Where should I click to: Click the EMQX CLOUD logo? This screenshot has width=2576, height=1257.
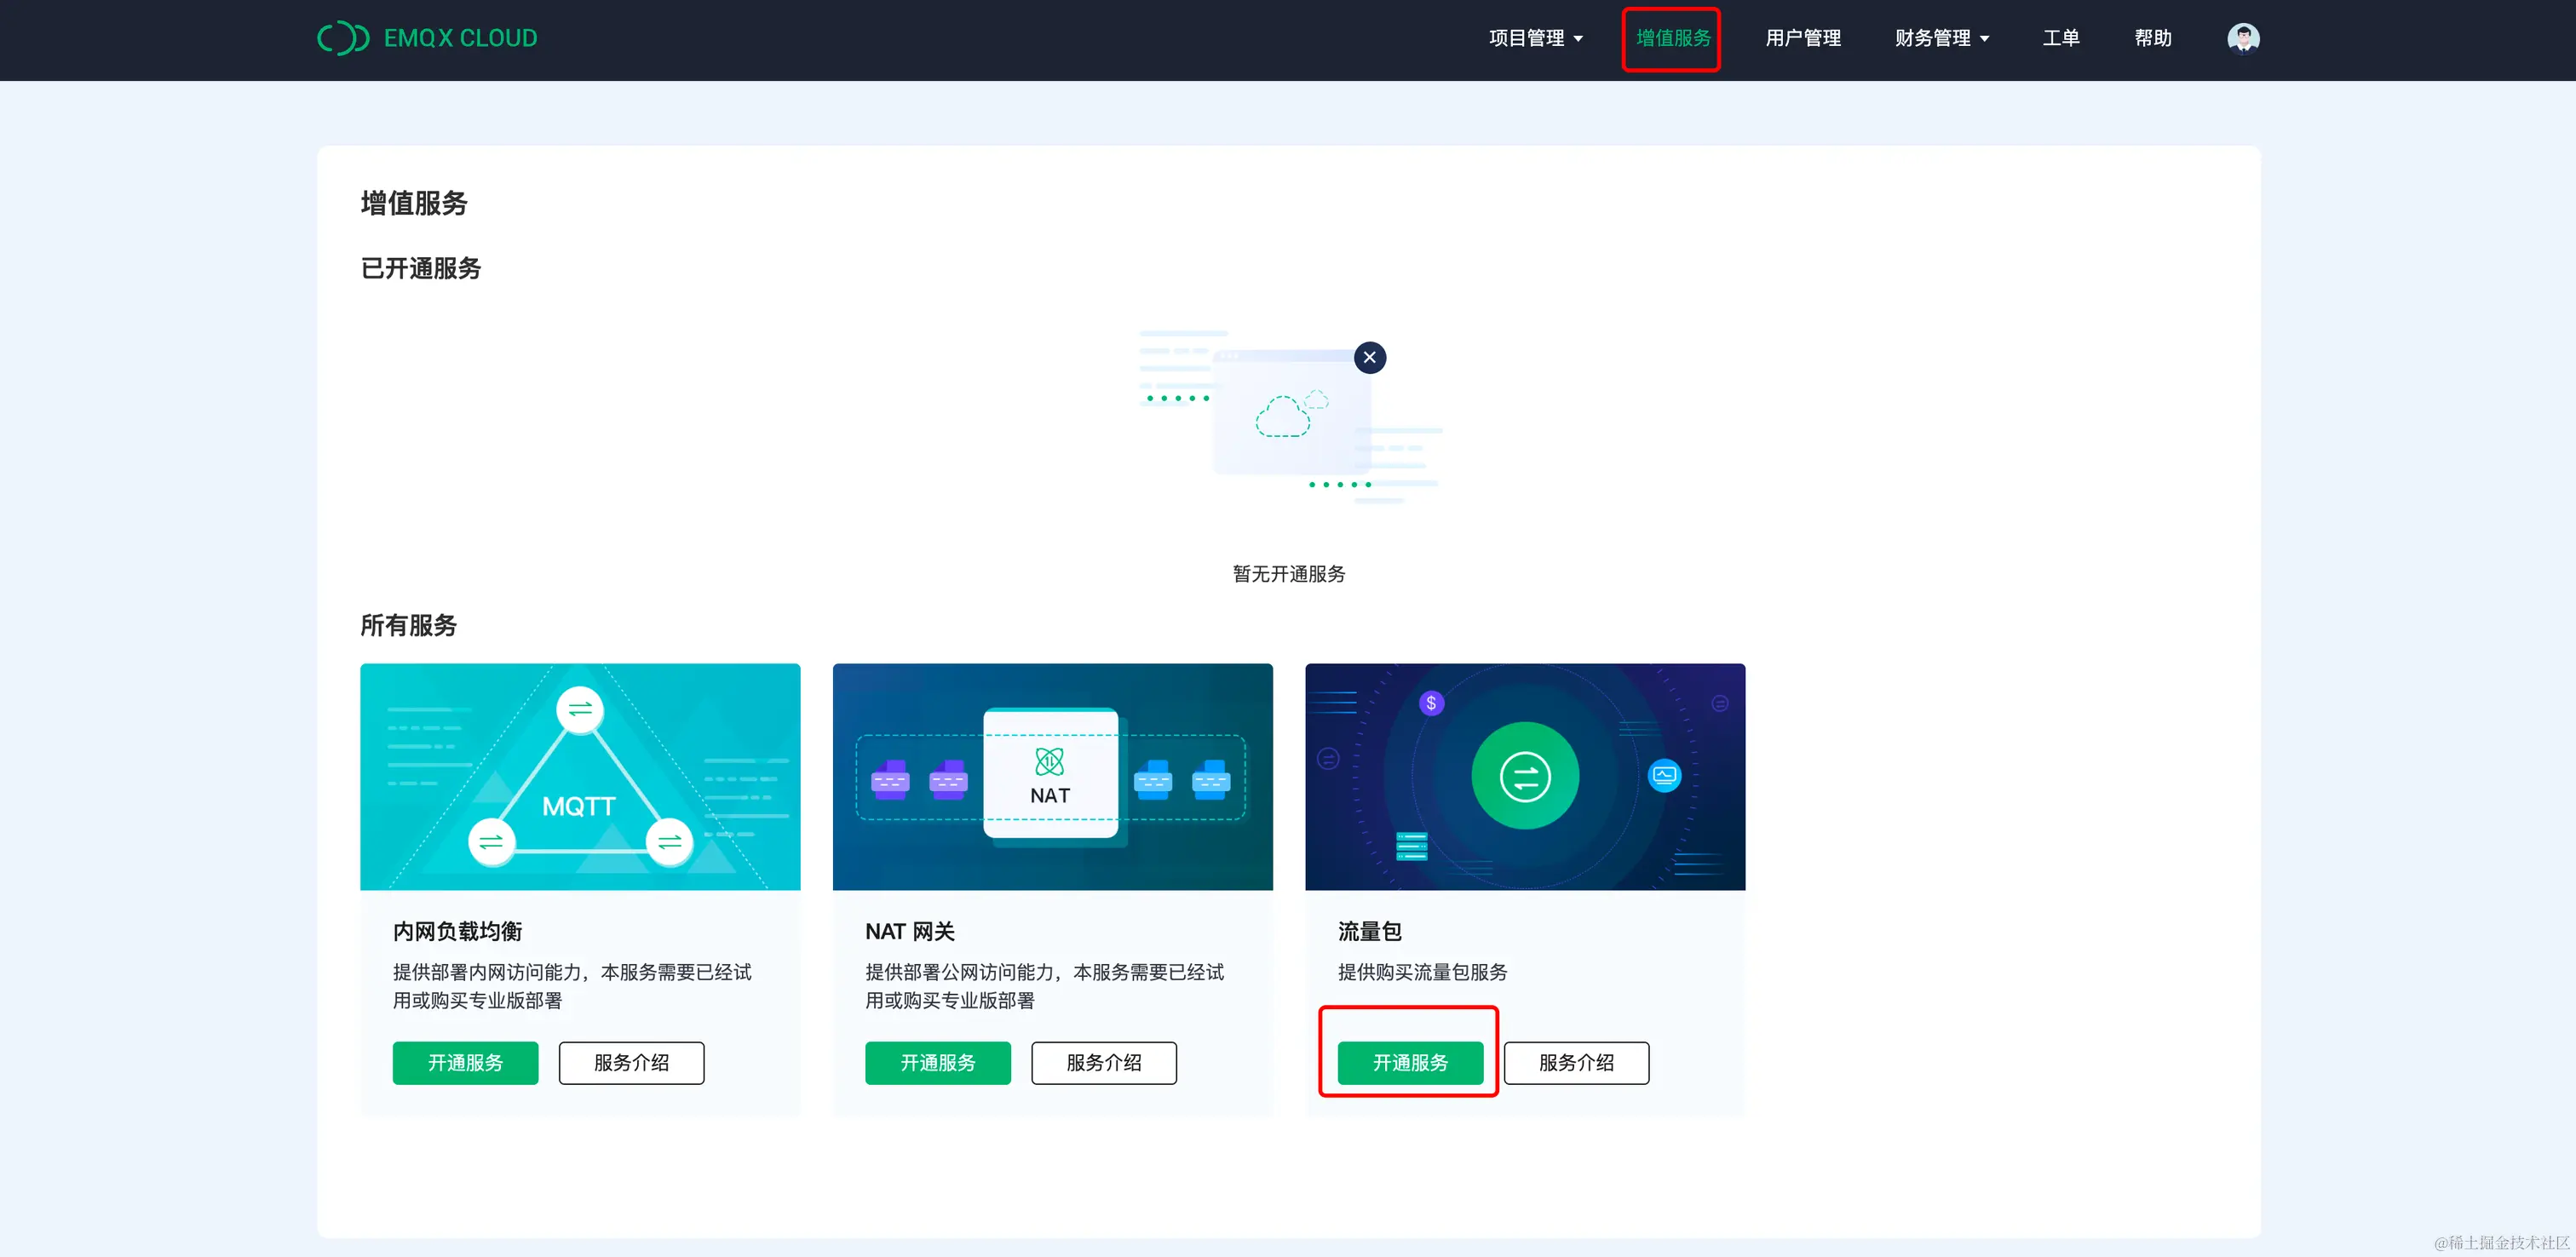[x=427, y=38]
